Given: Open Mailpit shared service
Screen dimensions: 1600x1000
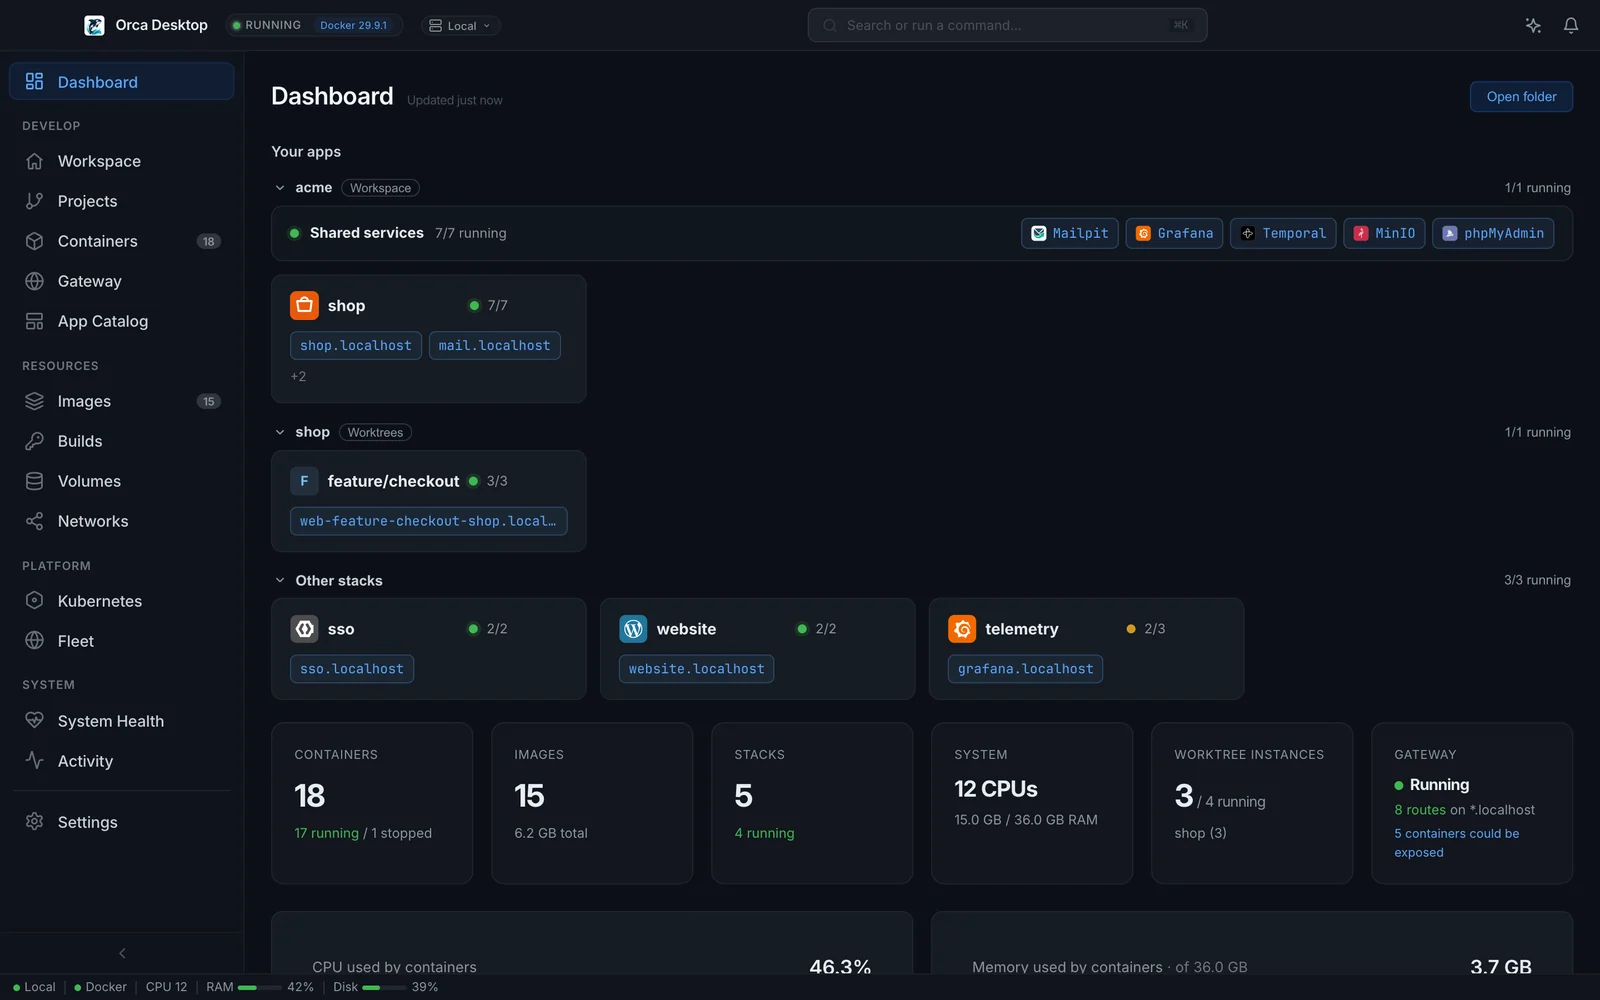Looking at the screenshot, I should click(1069, 233).
